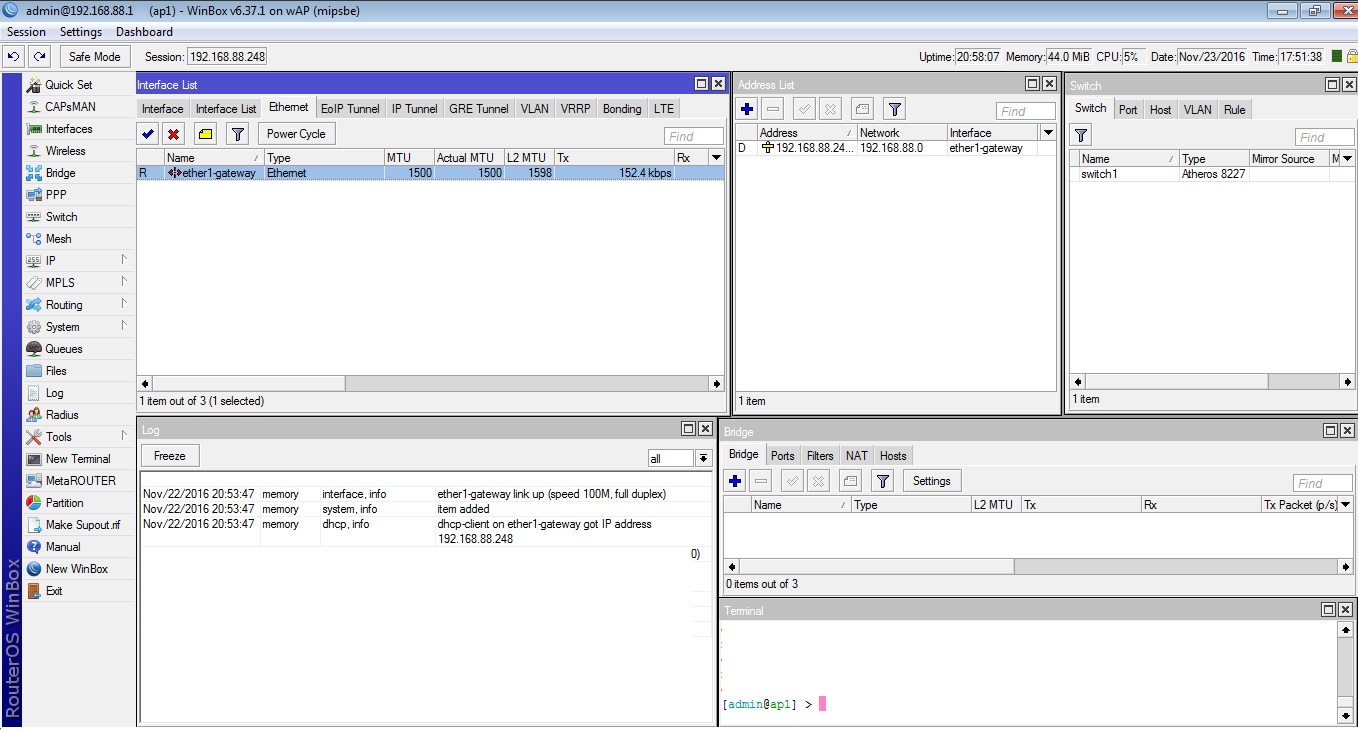Toggle Safe Mode button
The image size is (1358, 730).
click(x=95, y=57)
